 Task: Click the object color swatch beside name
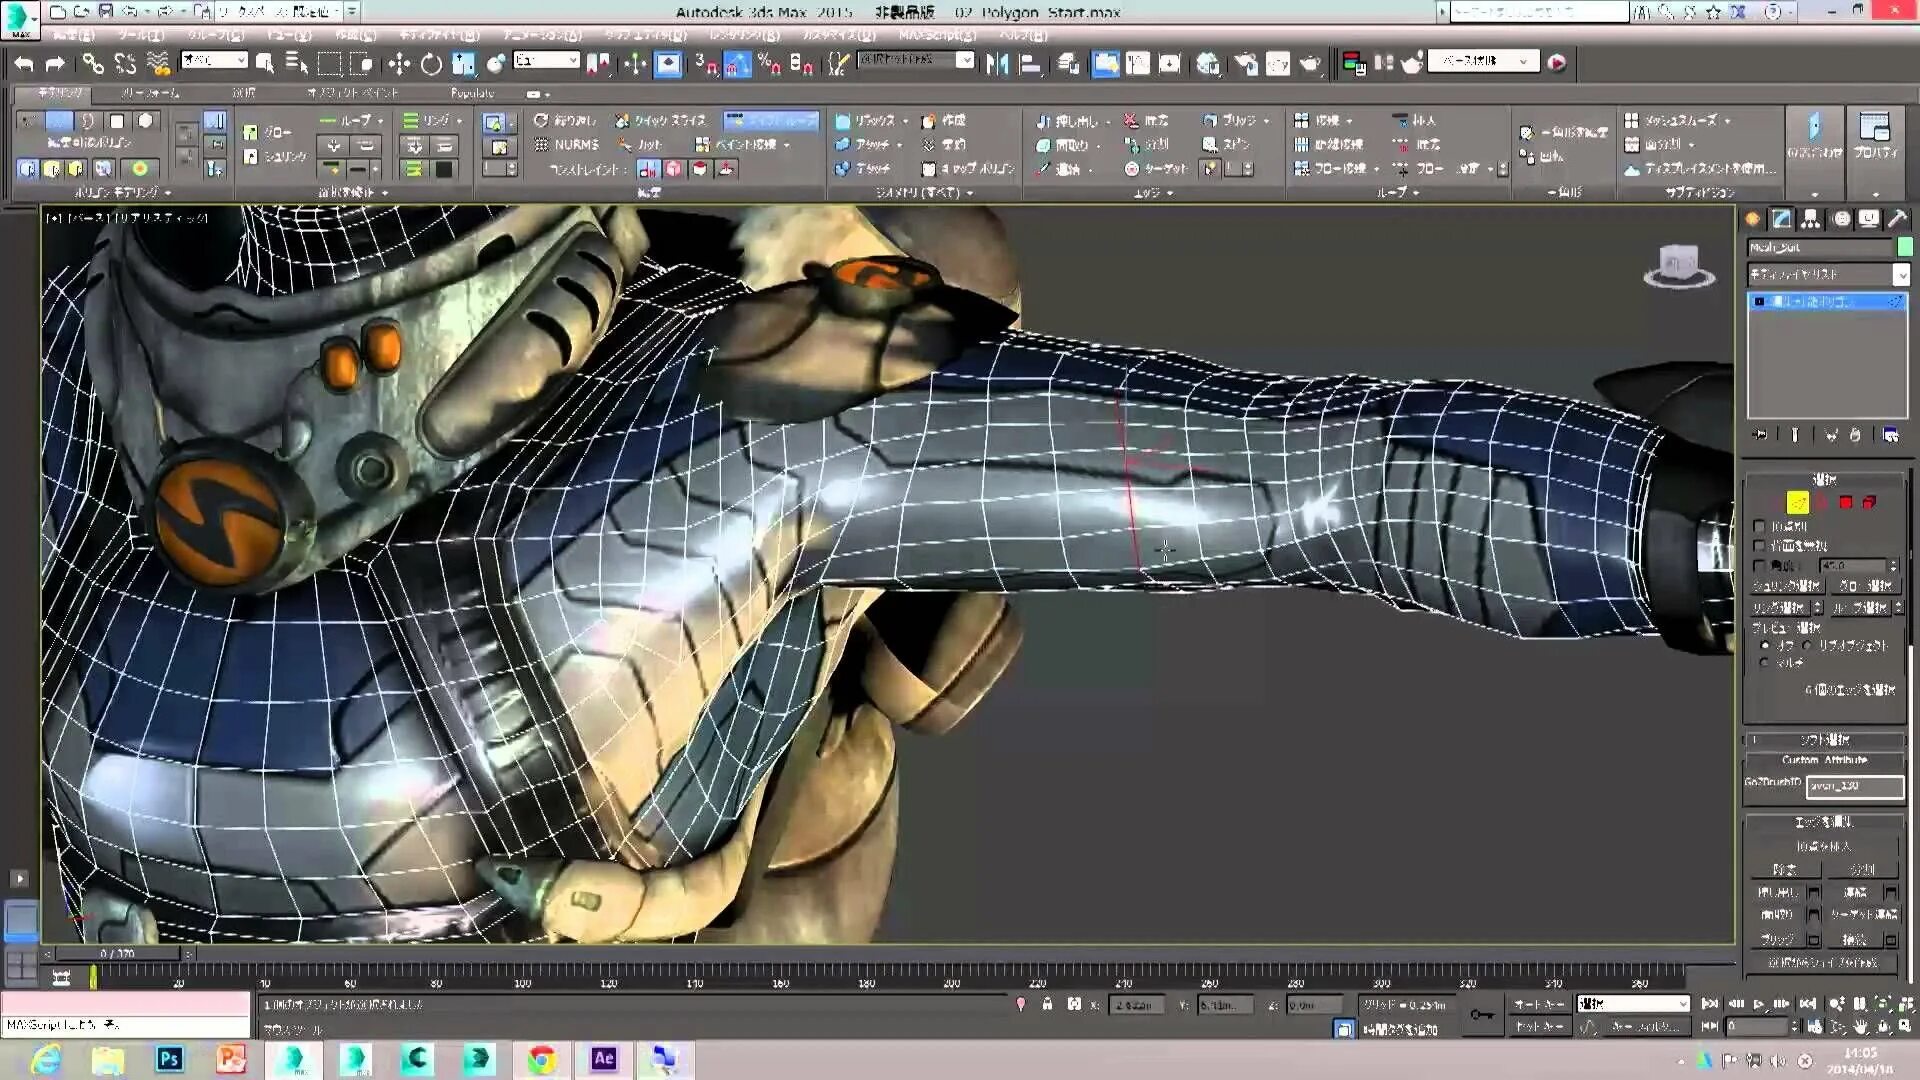tap(1904, 246)
